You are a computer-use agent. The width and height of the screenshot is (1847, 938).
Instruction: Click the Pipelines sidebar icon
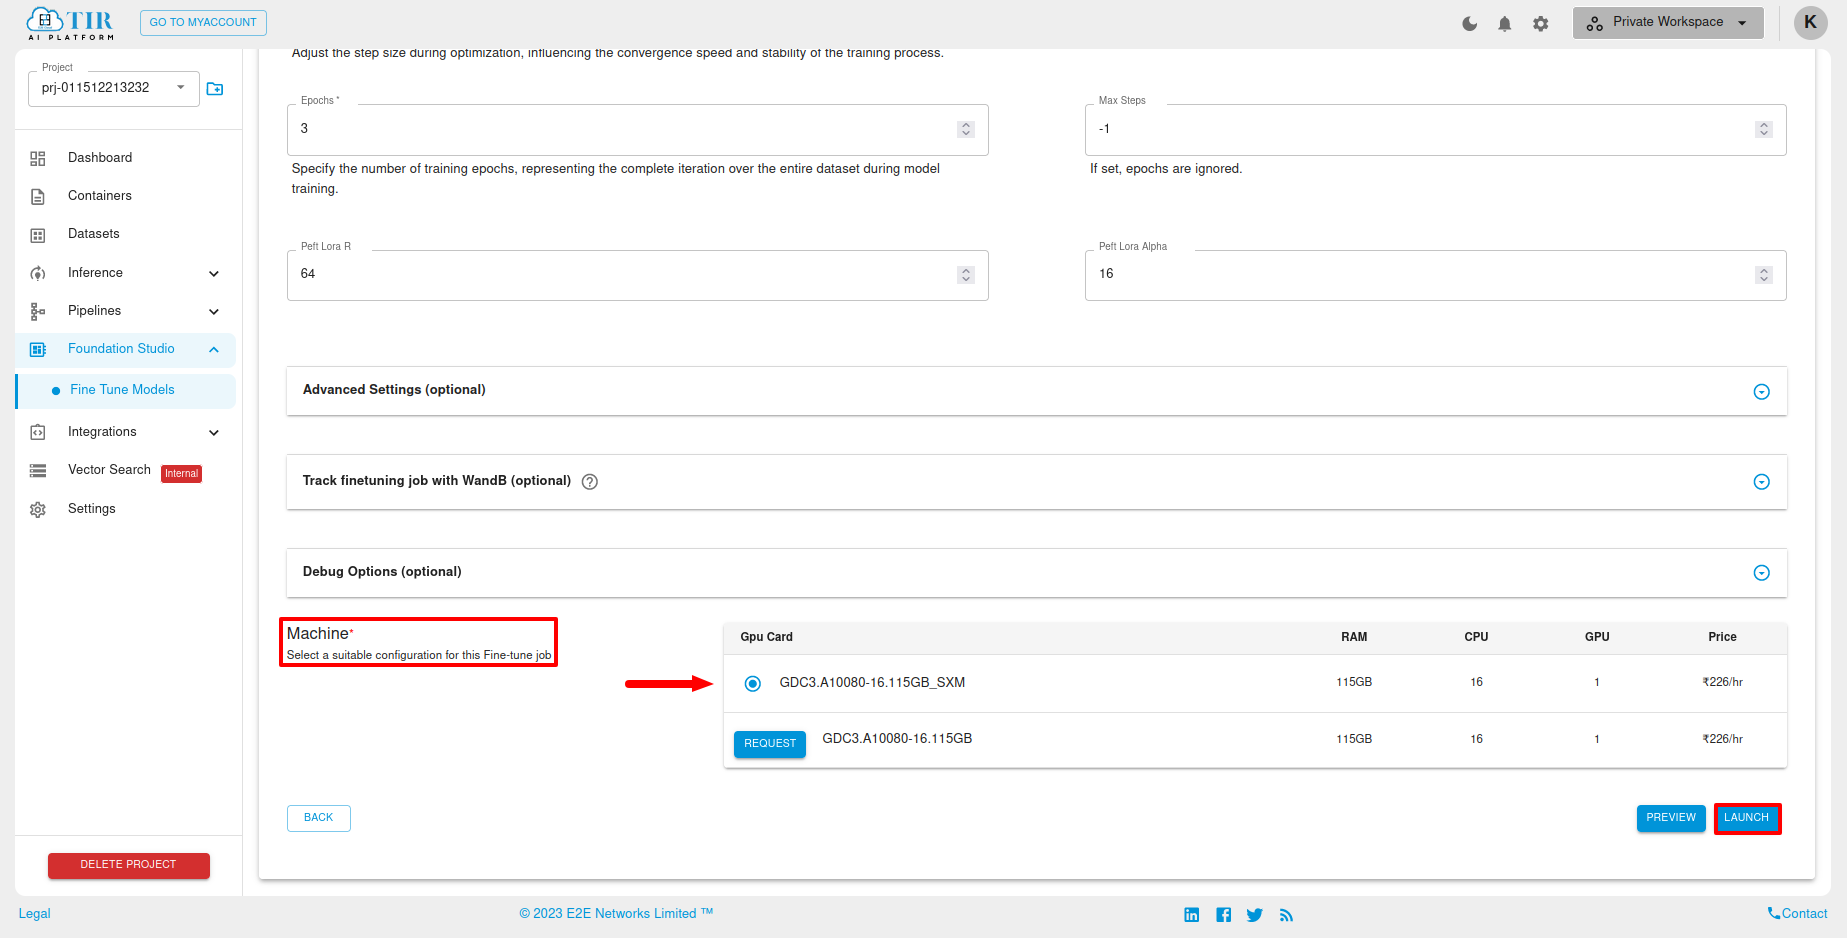point(38,311)
